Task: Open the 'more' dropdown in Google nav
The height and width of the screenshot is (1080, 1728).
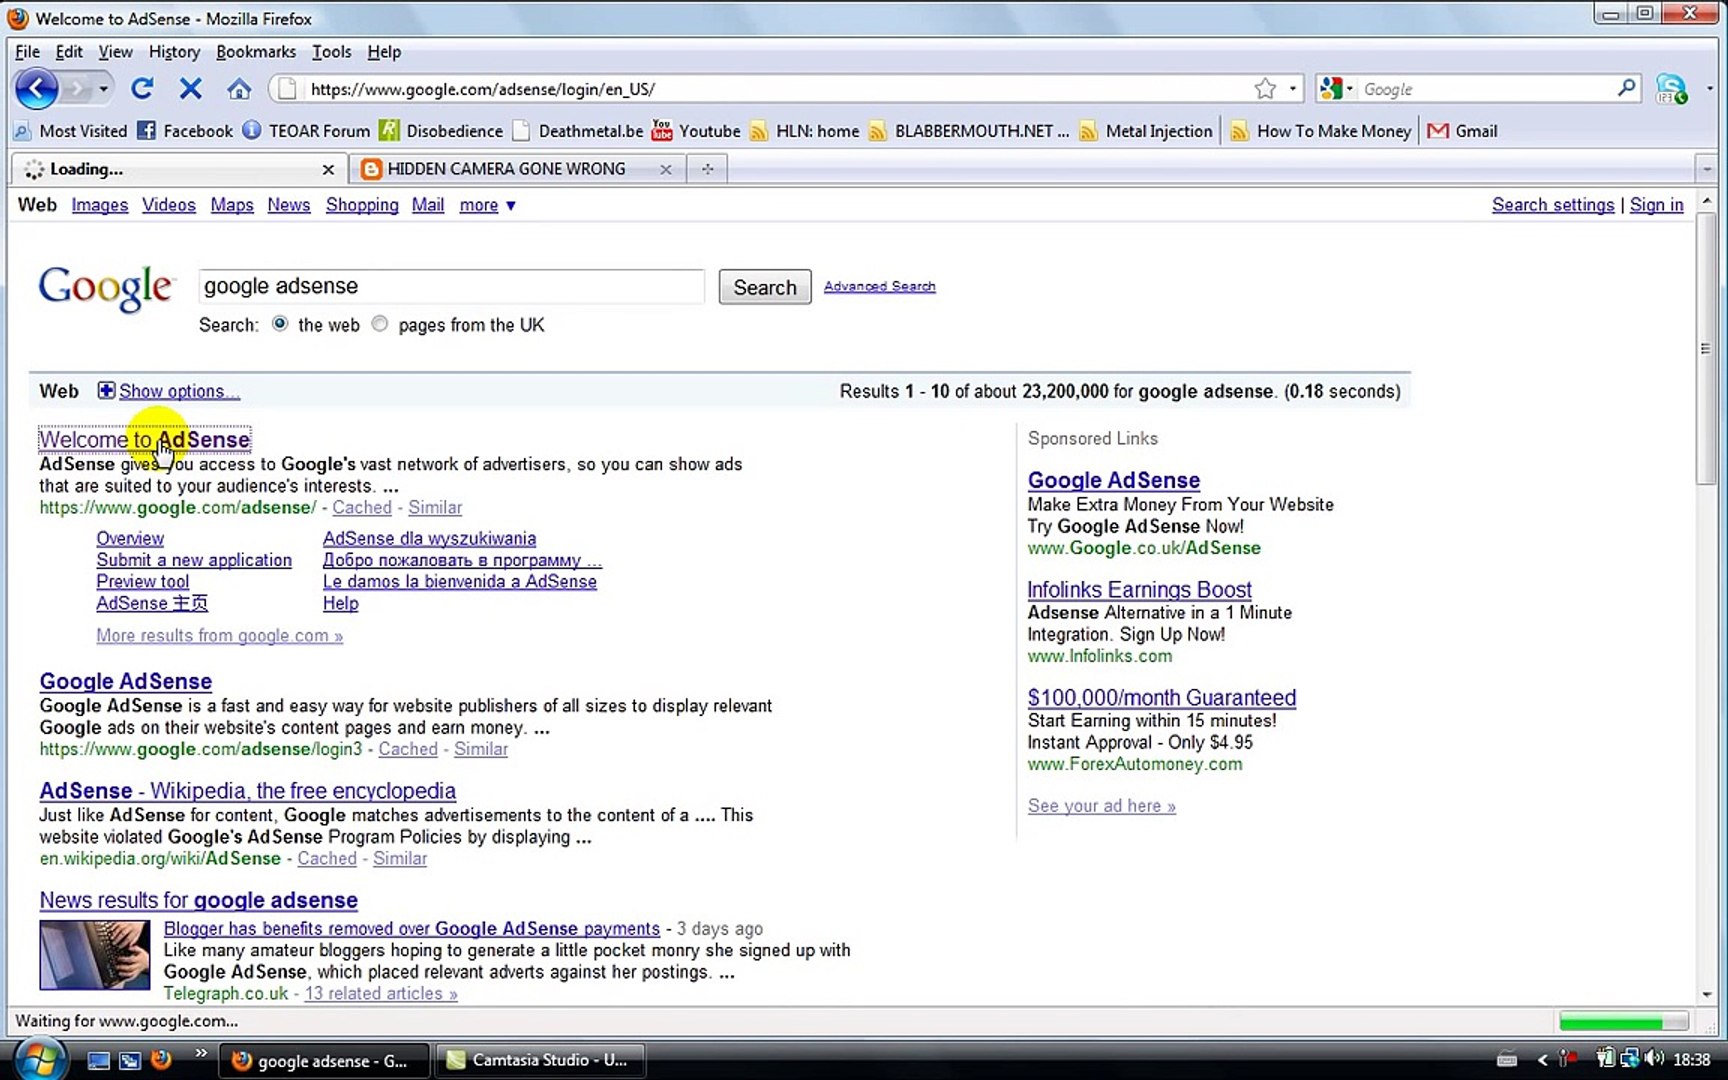Action: tap(488, 205)
